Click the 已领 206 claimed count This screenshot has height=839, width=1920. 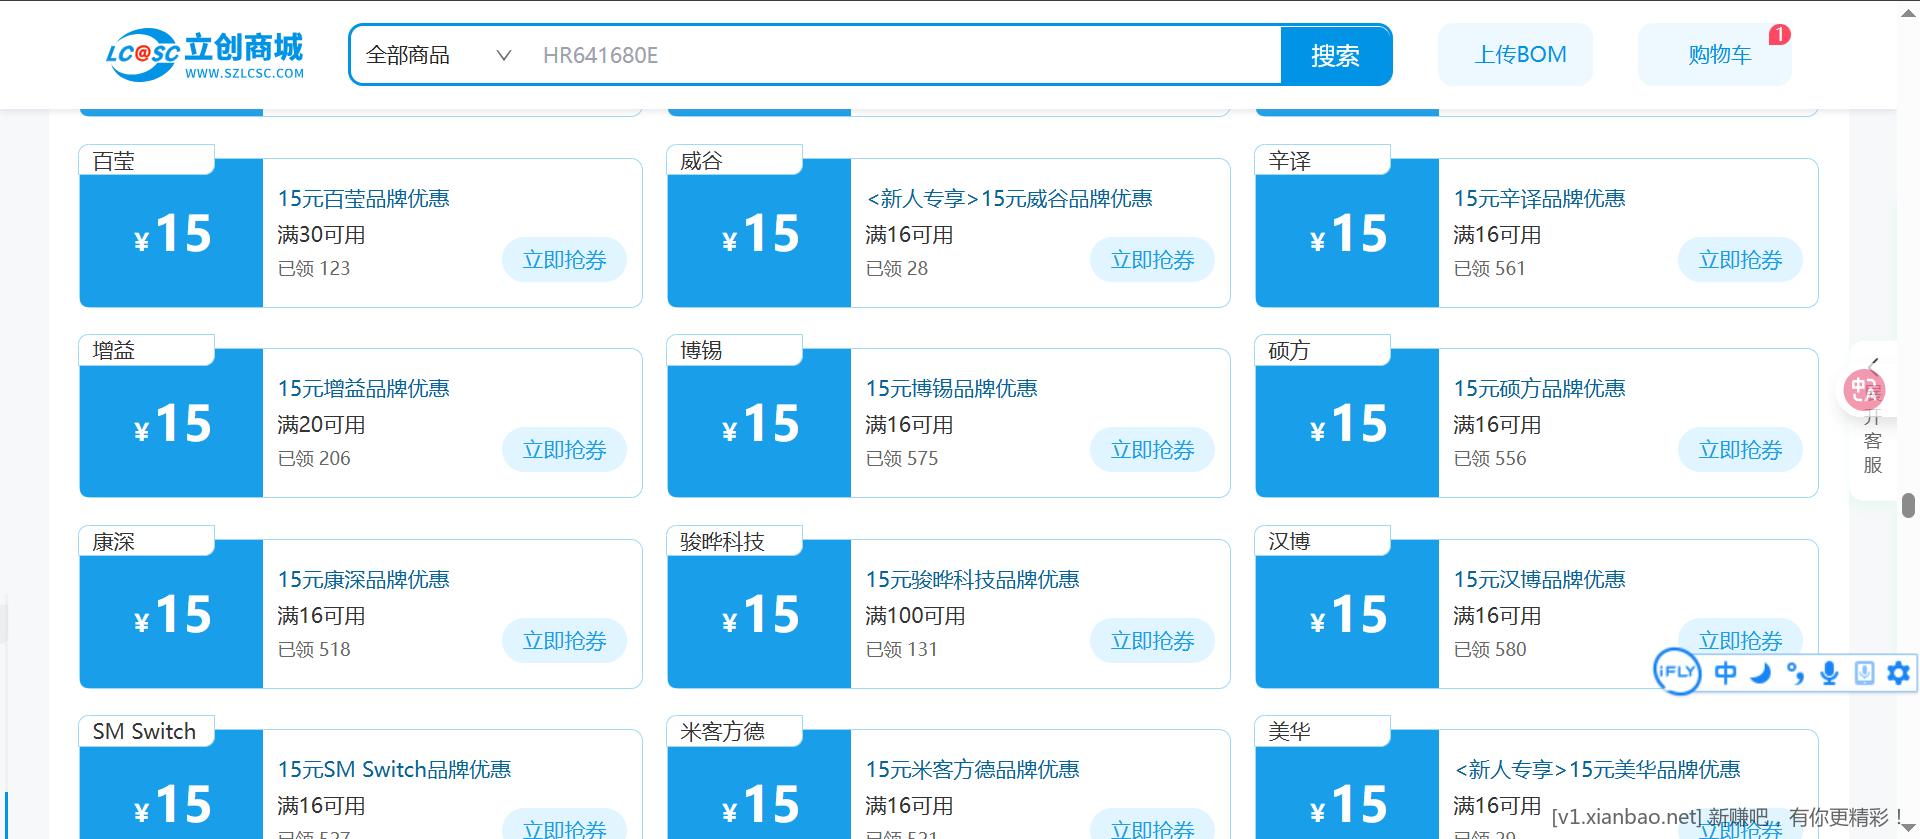[314, 458]
